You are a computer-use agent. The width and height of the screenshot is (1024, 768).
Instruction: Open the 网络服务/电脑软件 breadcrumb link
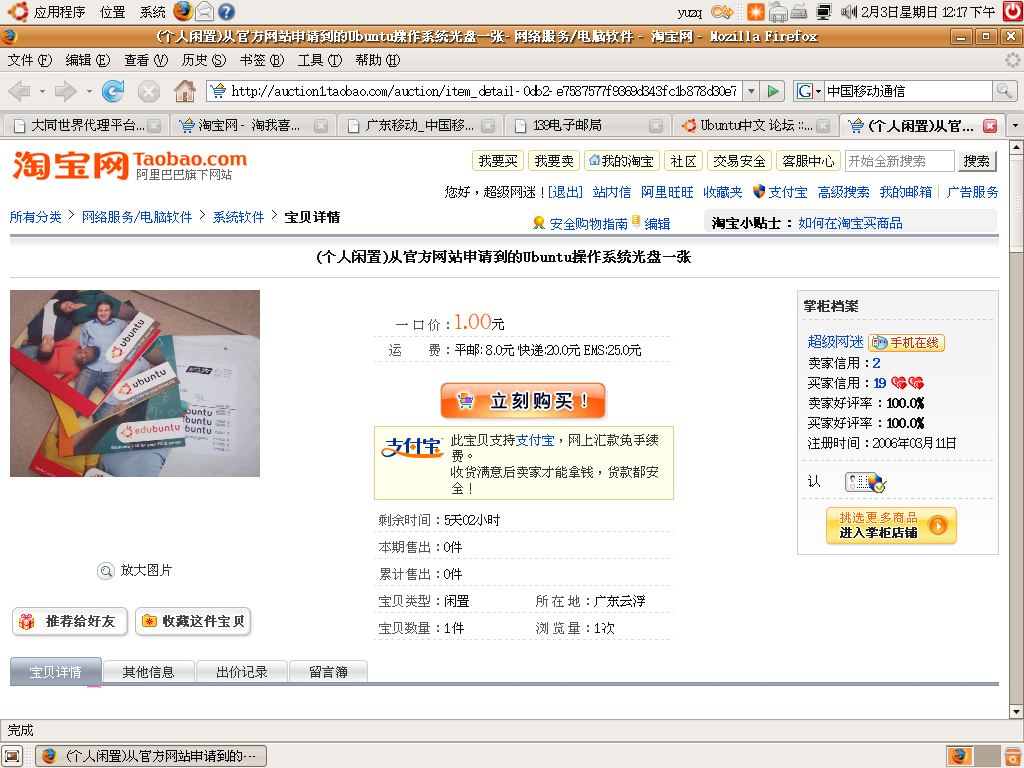coord(137,217)
